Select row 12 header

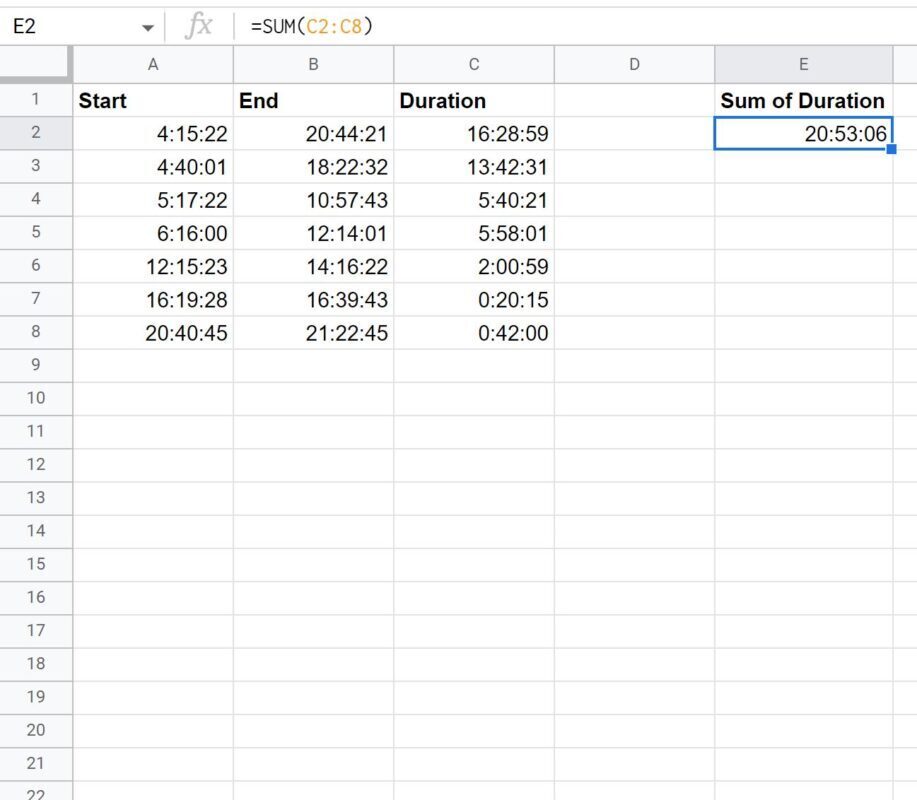[x=36, y=464]
